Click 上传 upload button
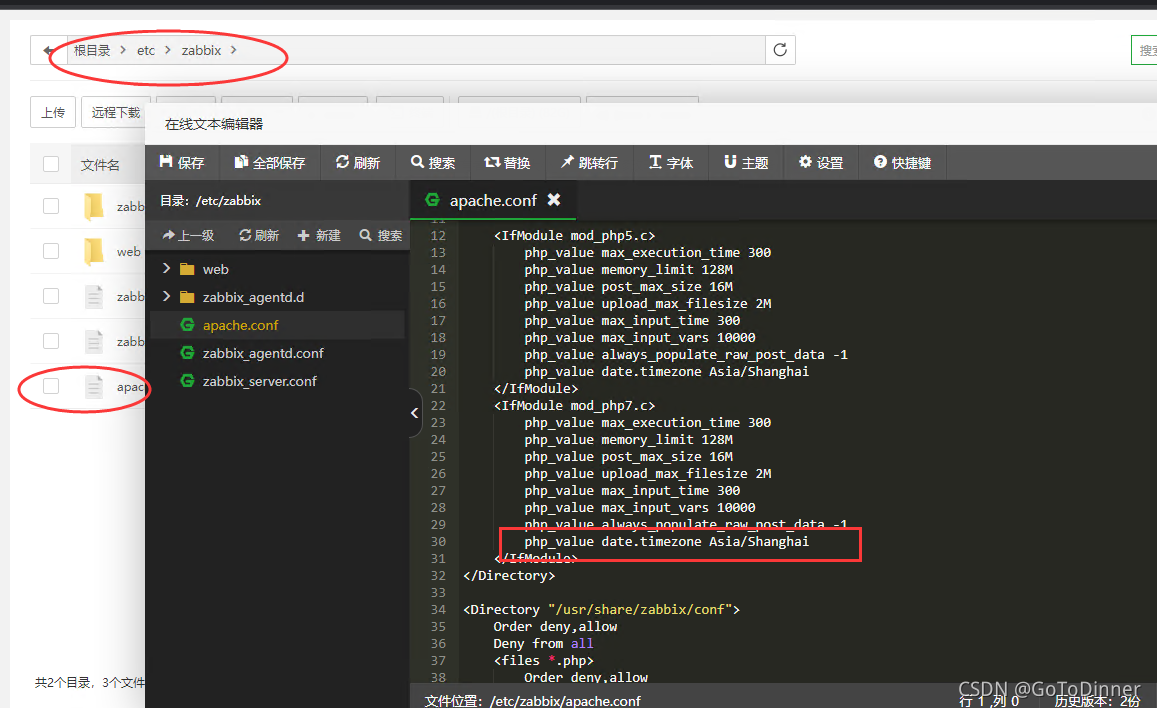 point(53,112)
